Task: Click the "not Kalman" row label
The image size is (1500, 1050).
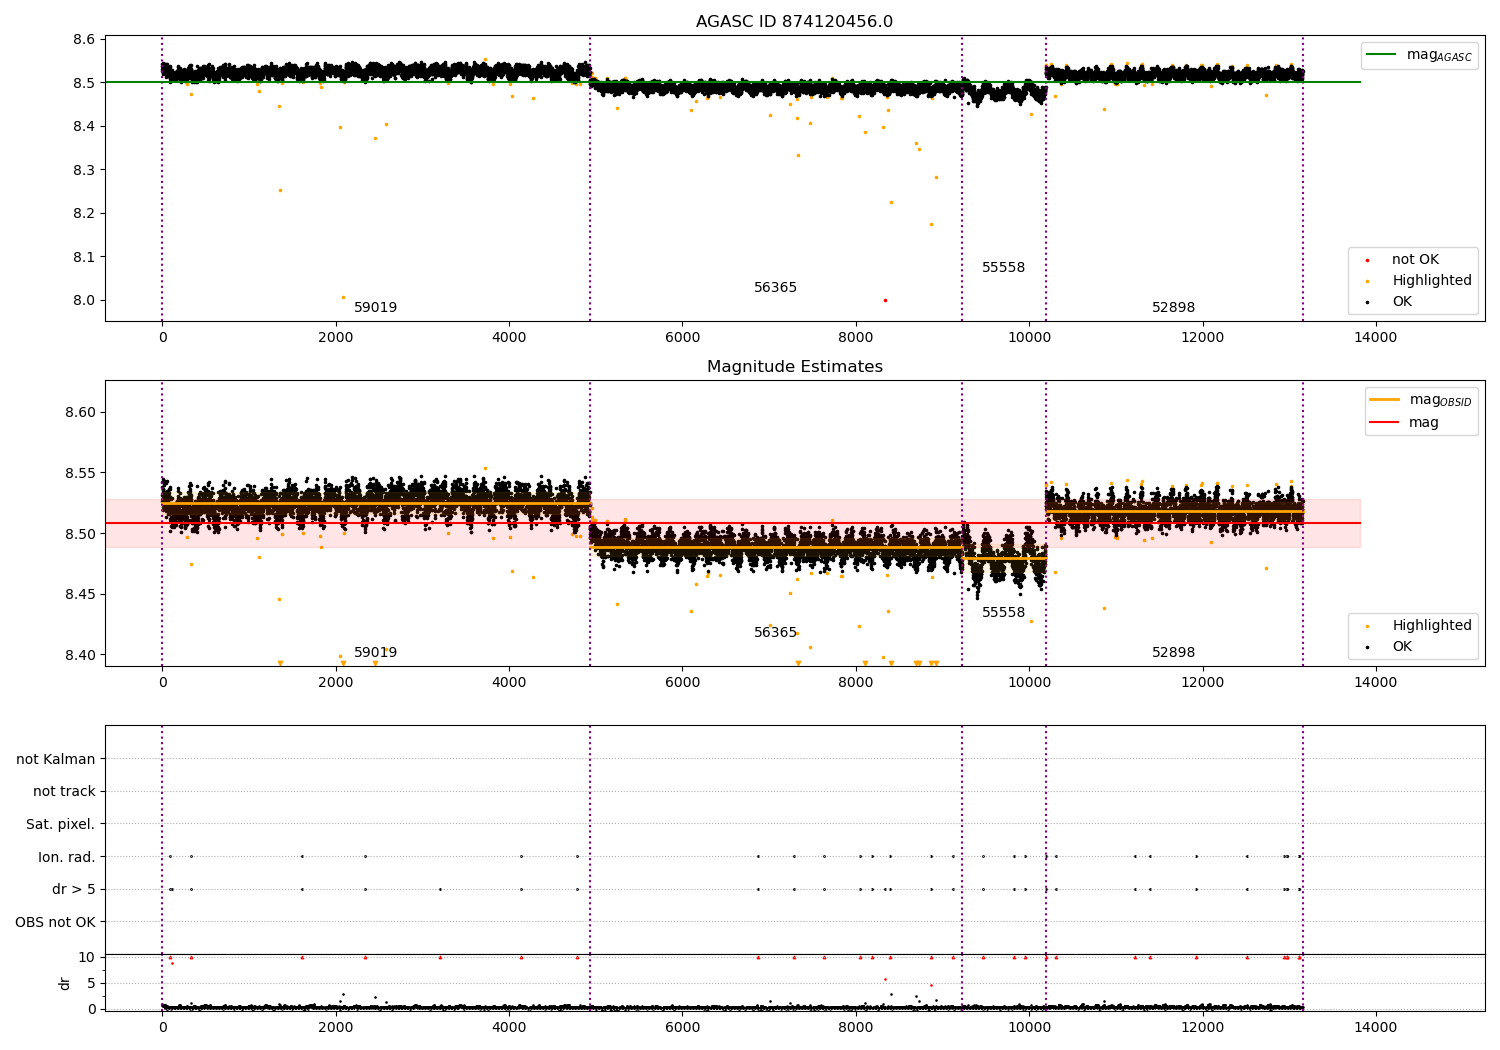Action: coord(56,759)
